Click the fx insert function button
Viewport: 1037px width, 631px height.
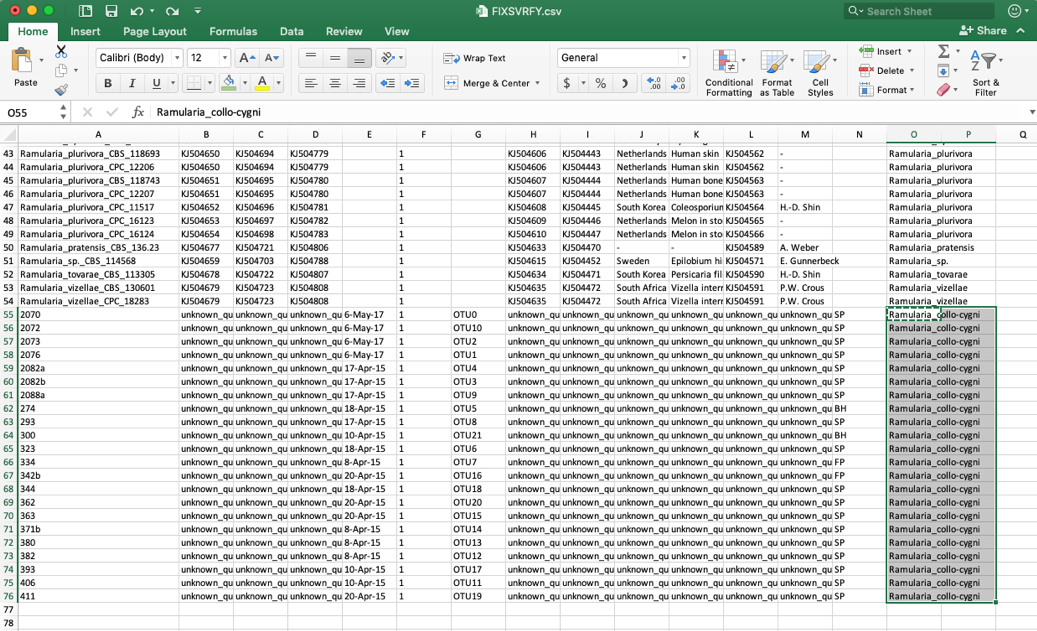coord(138,112)
